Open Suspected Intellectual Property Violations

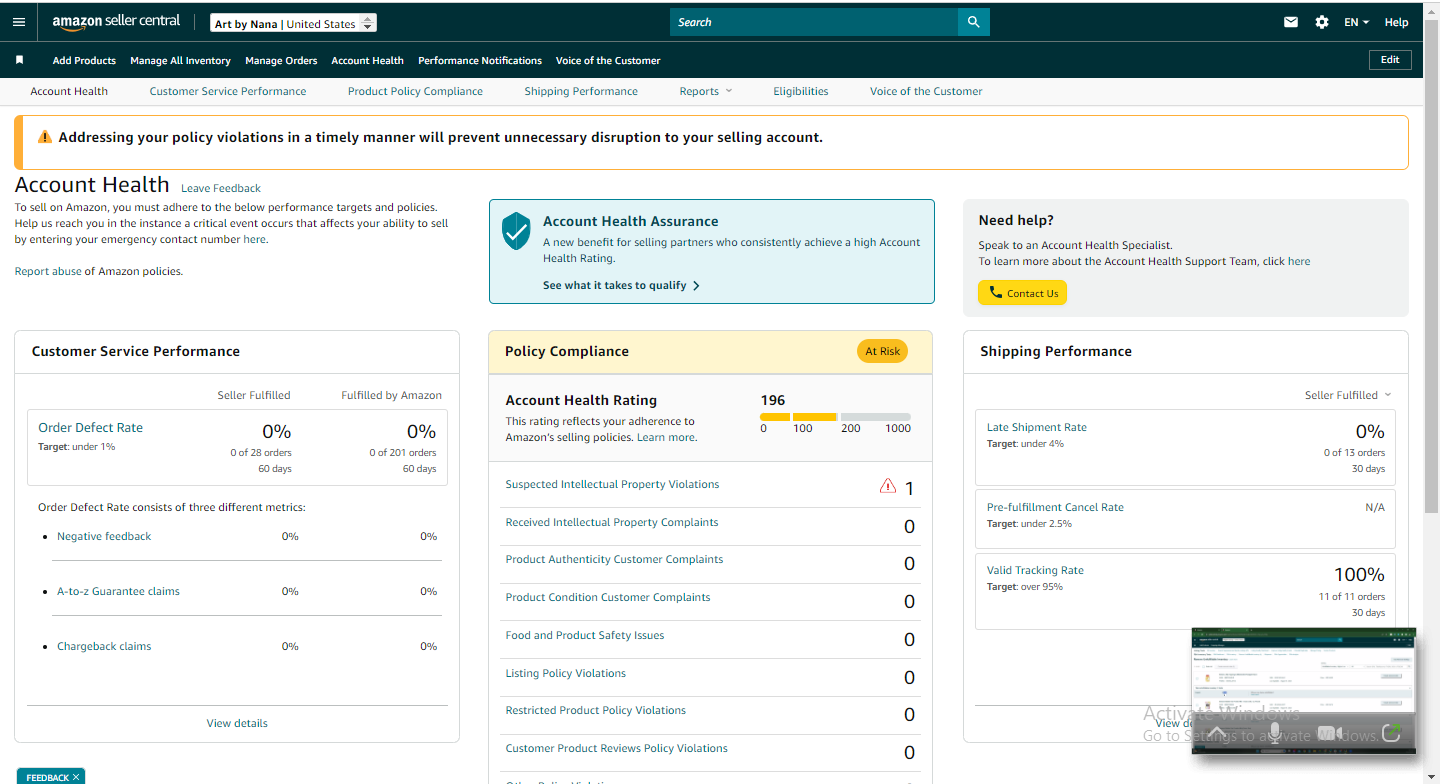tap(612, 484)
